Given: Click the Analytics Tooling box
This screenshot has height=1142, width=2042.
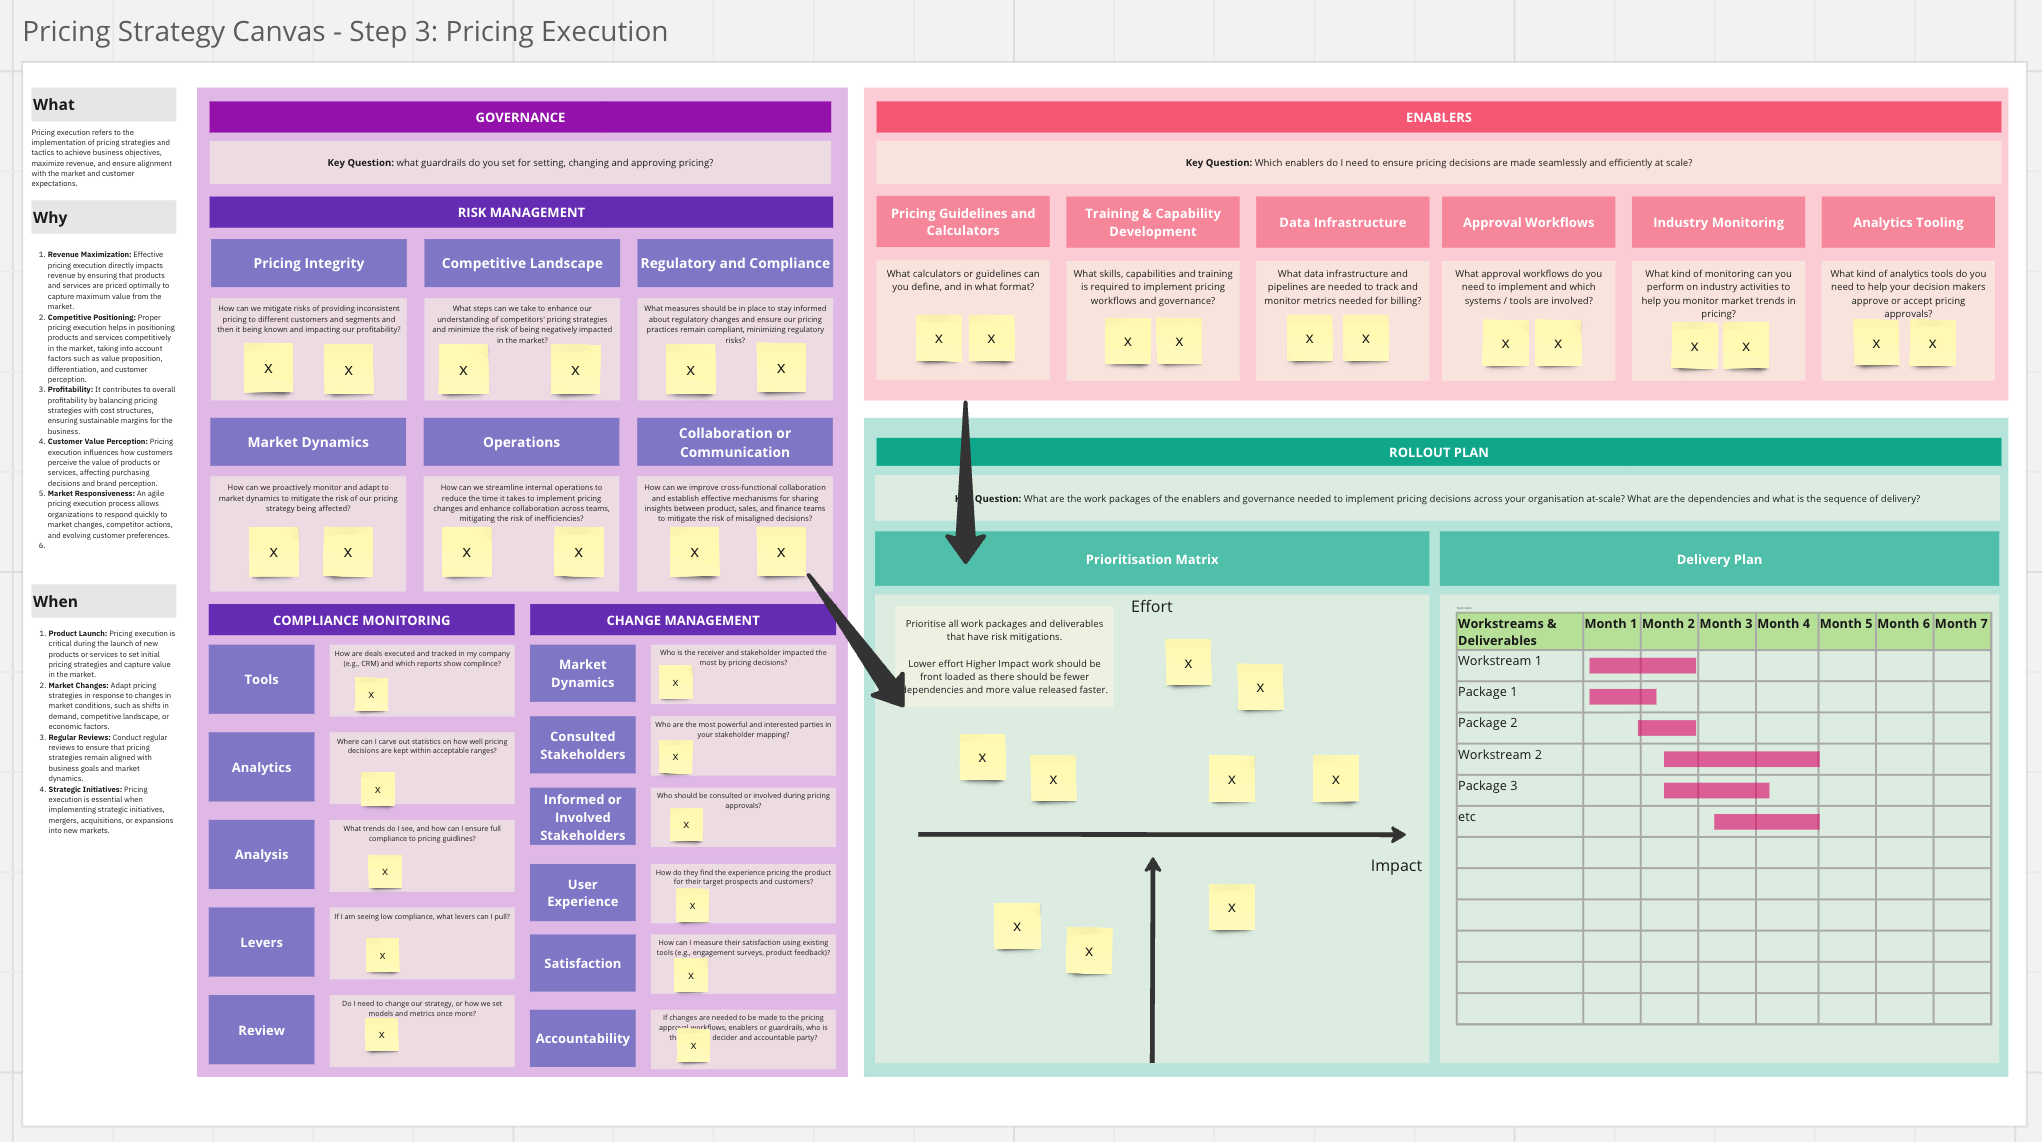Looking at the screenshot, I should 1908,222.
